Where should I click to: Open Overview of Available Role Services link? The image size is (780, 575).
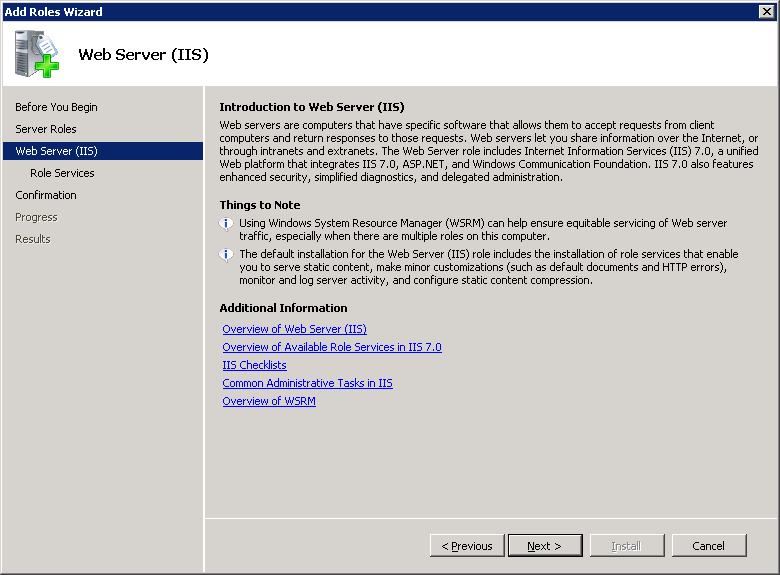[331, 347]
